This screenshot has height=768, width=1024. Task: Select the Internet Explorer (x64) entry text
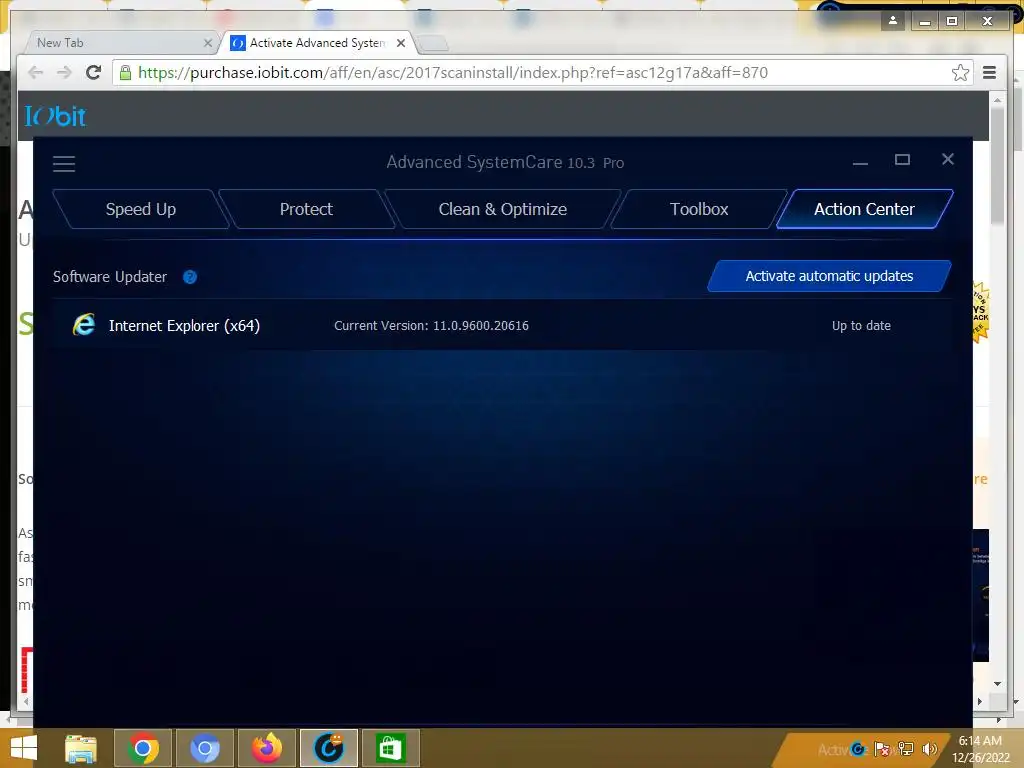pos(184,325)
